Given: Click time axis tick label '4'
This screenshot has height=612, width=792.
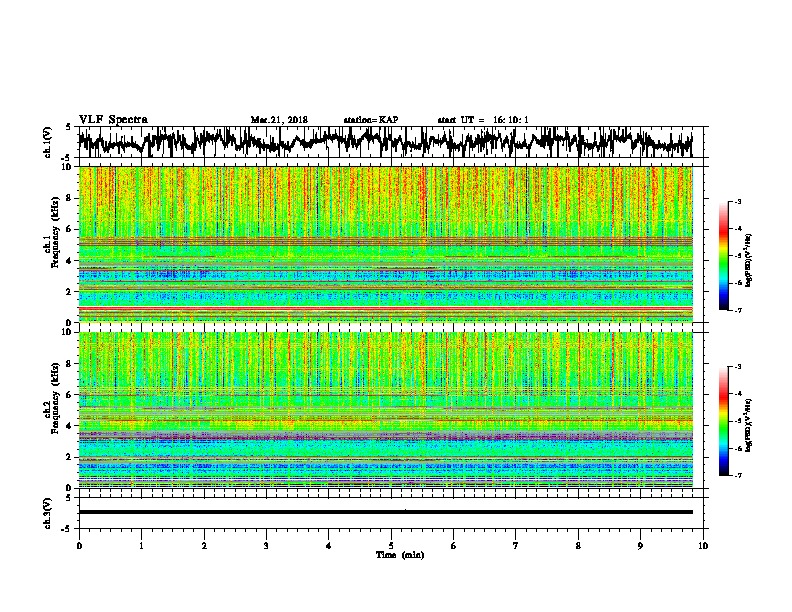Looking at the screenshot, I should click(328, 546).
